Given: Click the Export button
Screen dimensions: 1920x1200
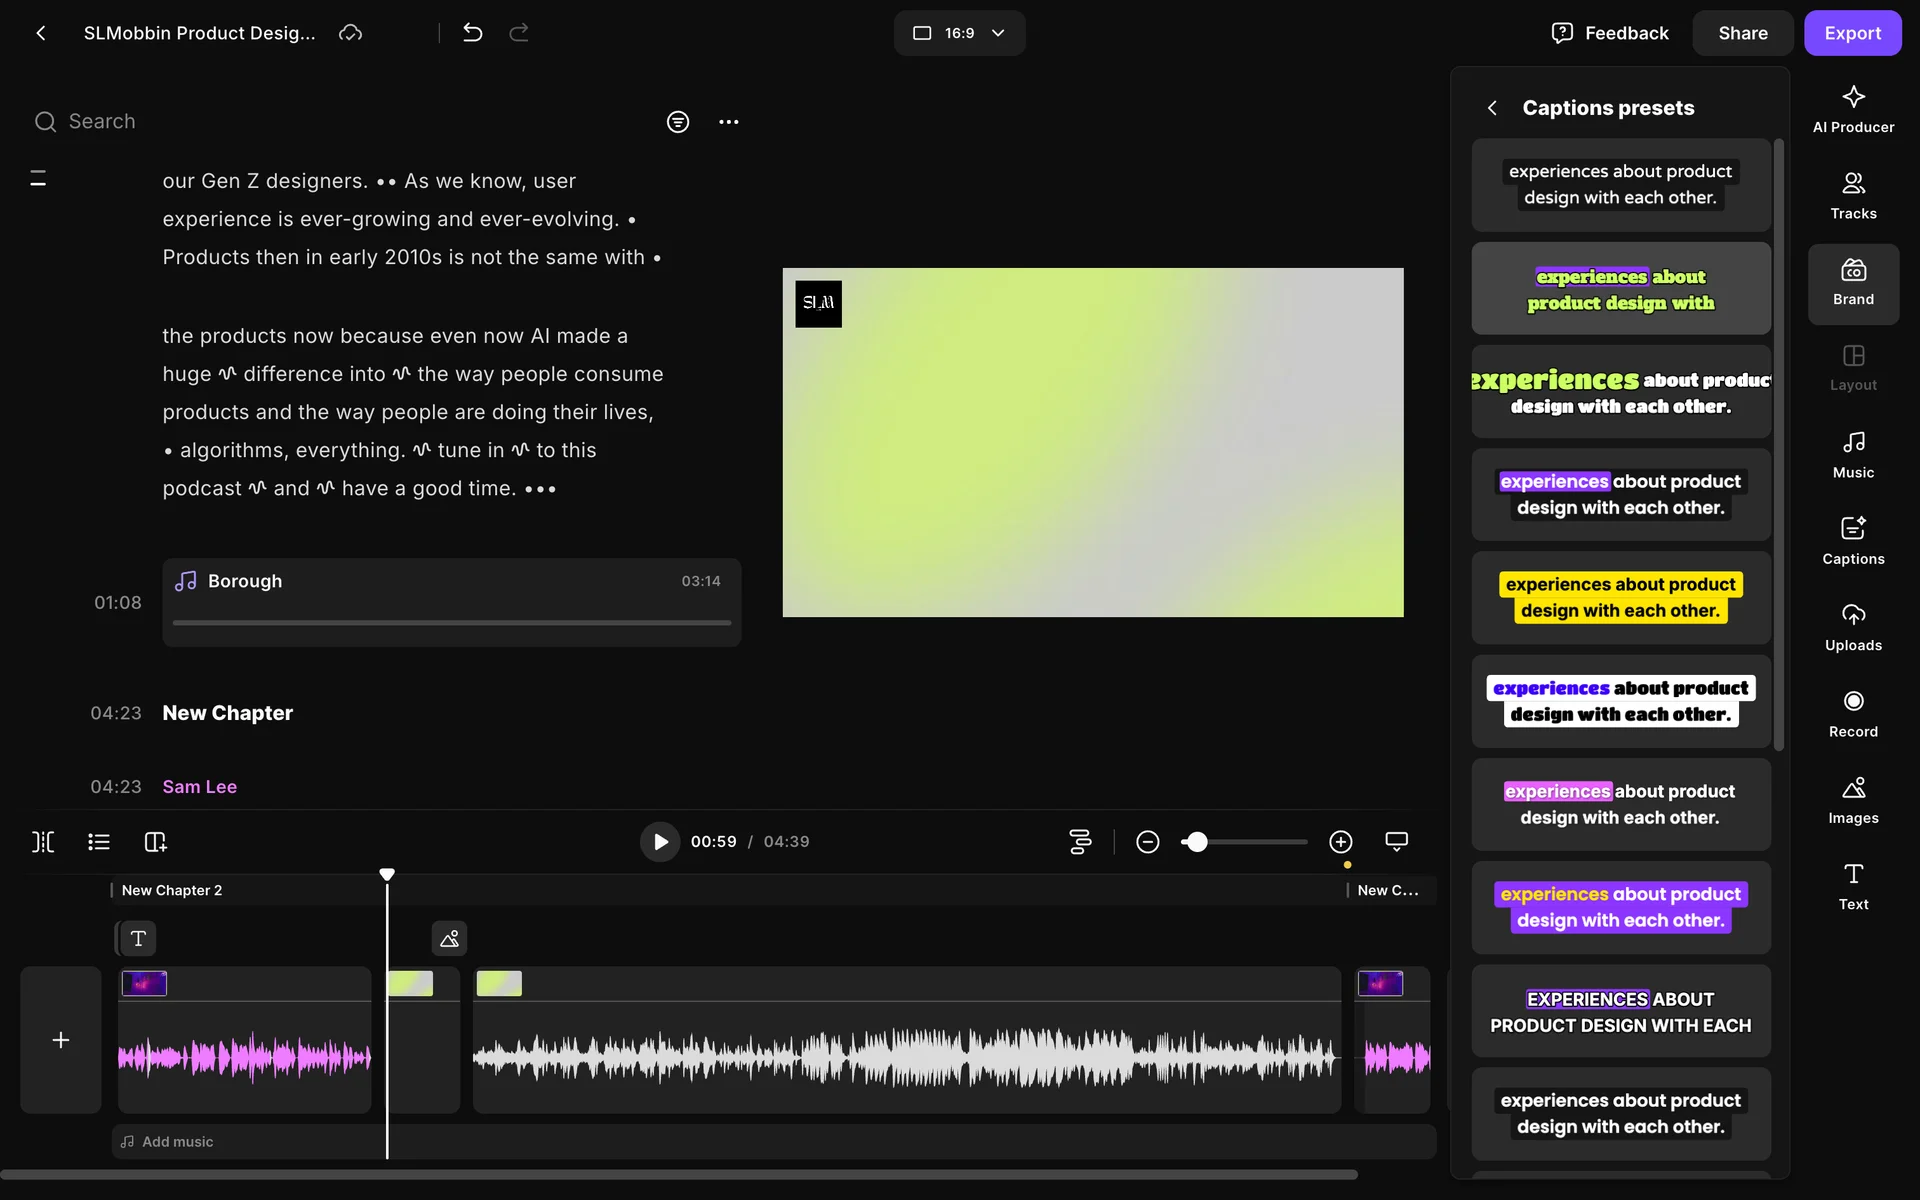Looking at the screenshot, I should 1851,33.
